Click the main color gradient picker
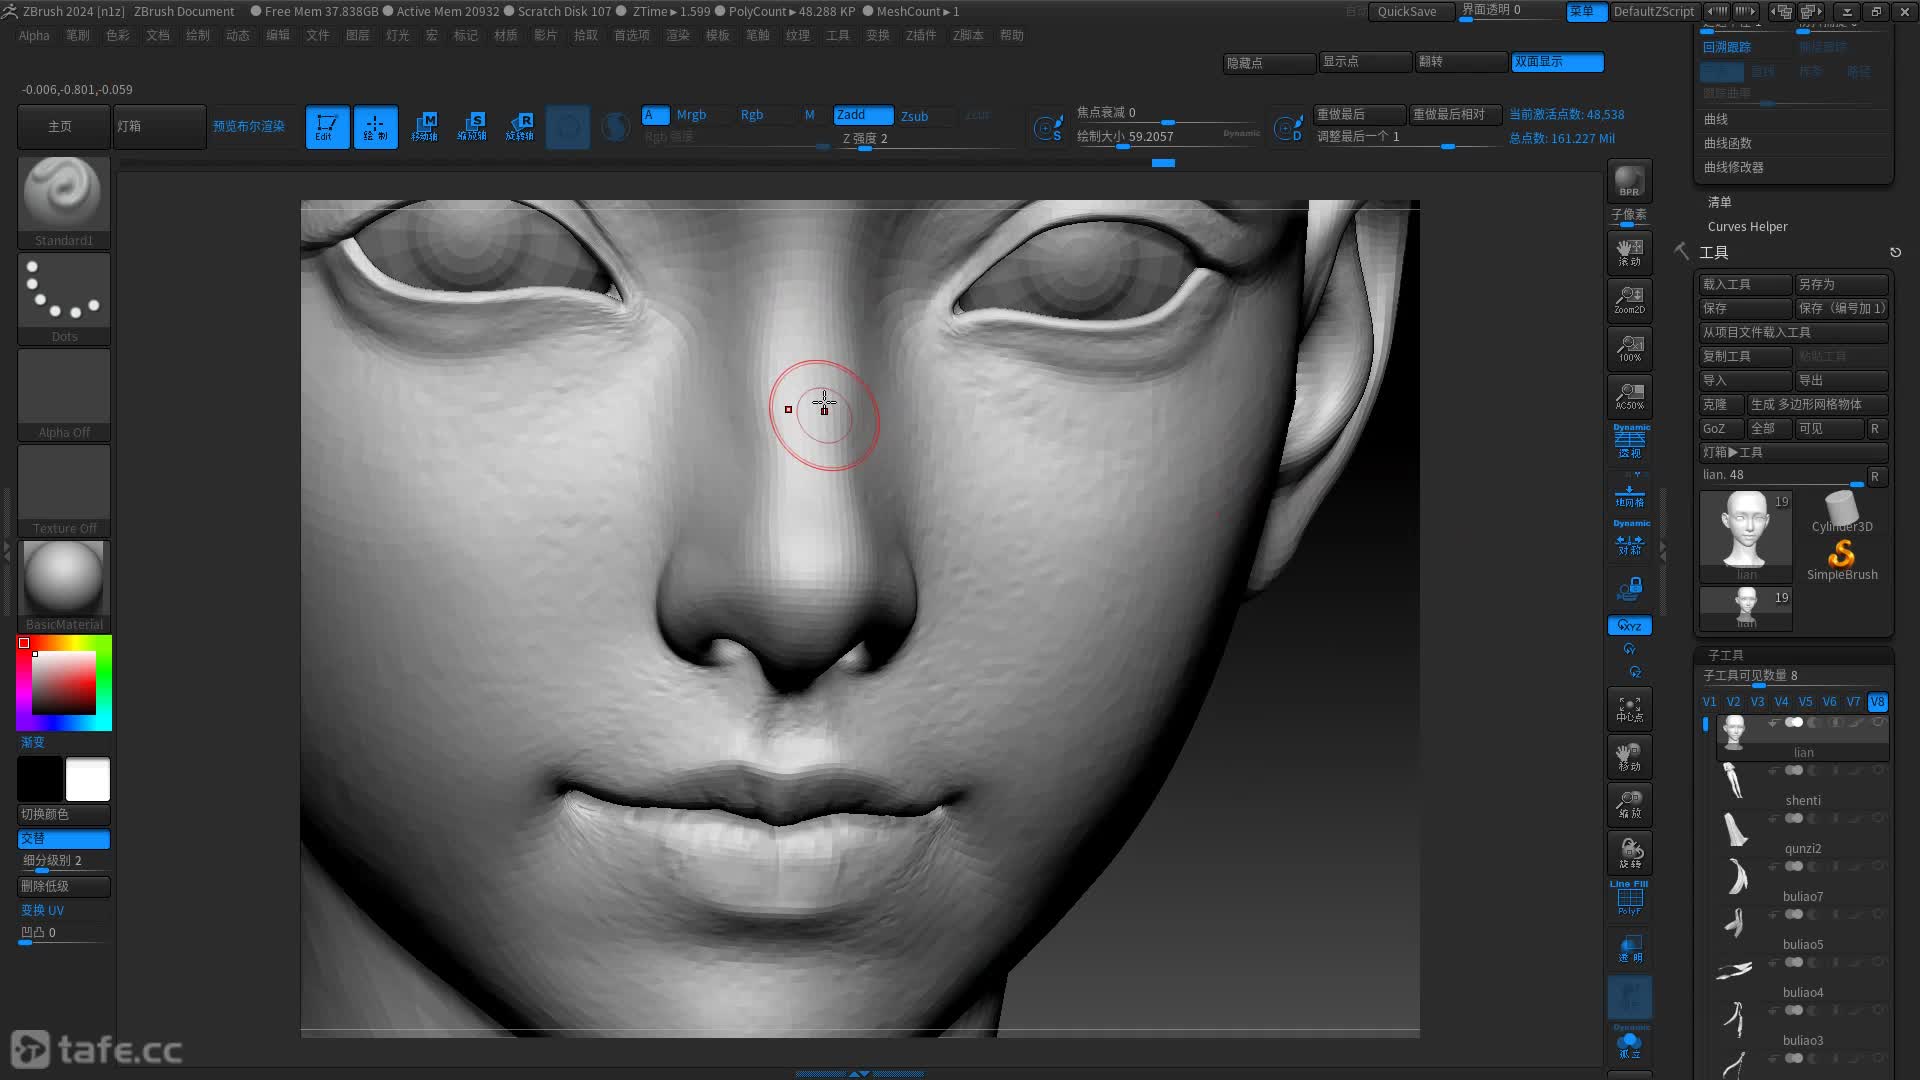 (x=64, y=683)
